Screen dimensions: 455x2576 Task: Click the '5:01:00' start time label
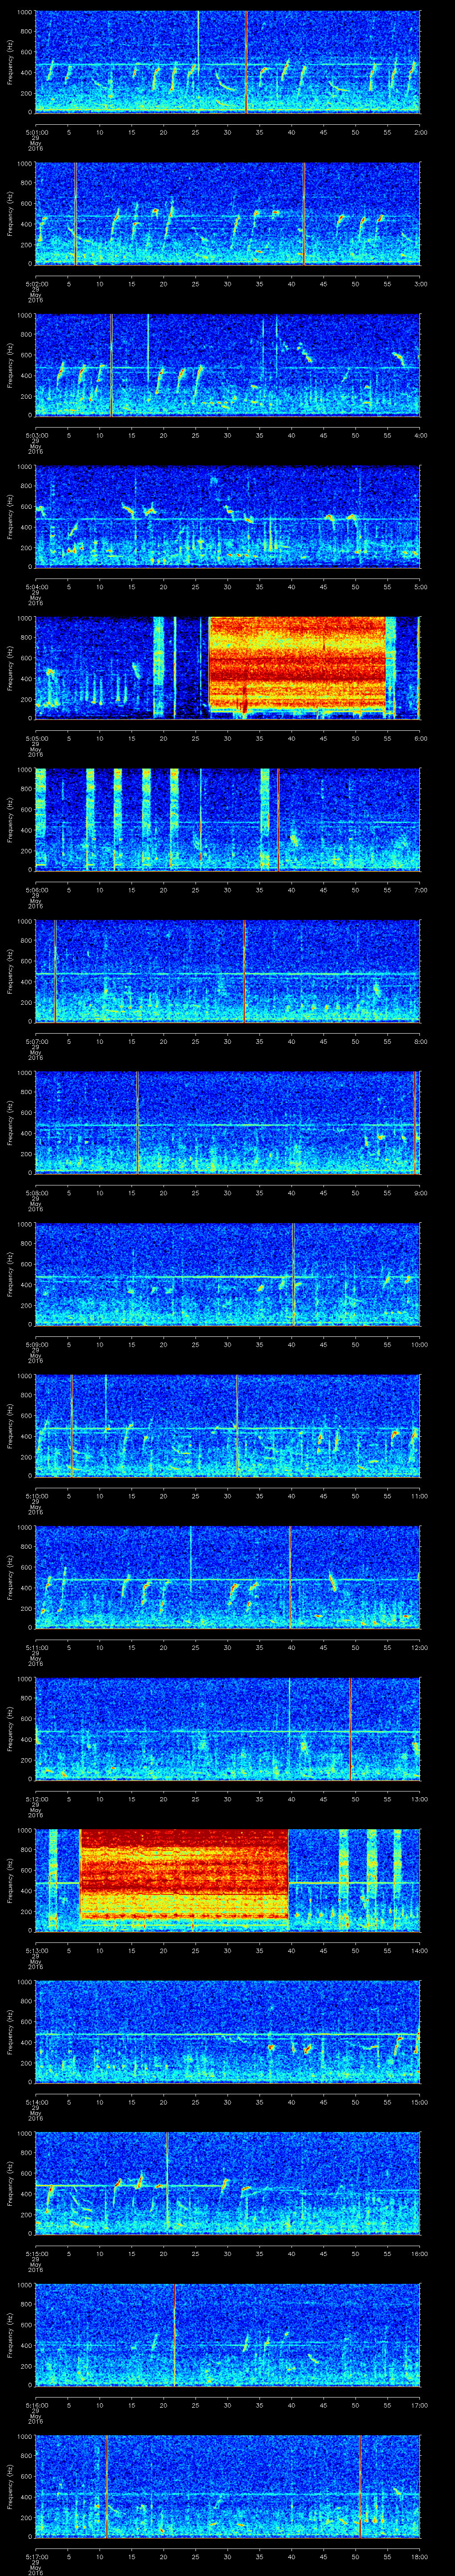coord(36,131)
